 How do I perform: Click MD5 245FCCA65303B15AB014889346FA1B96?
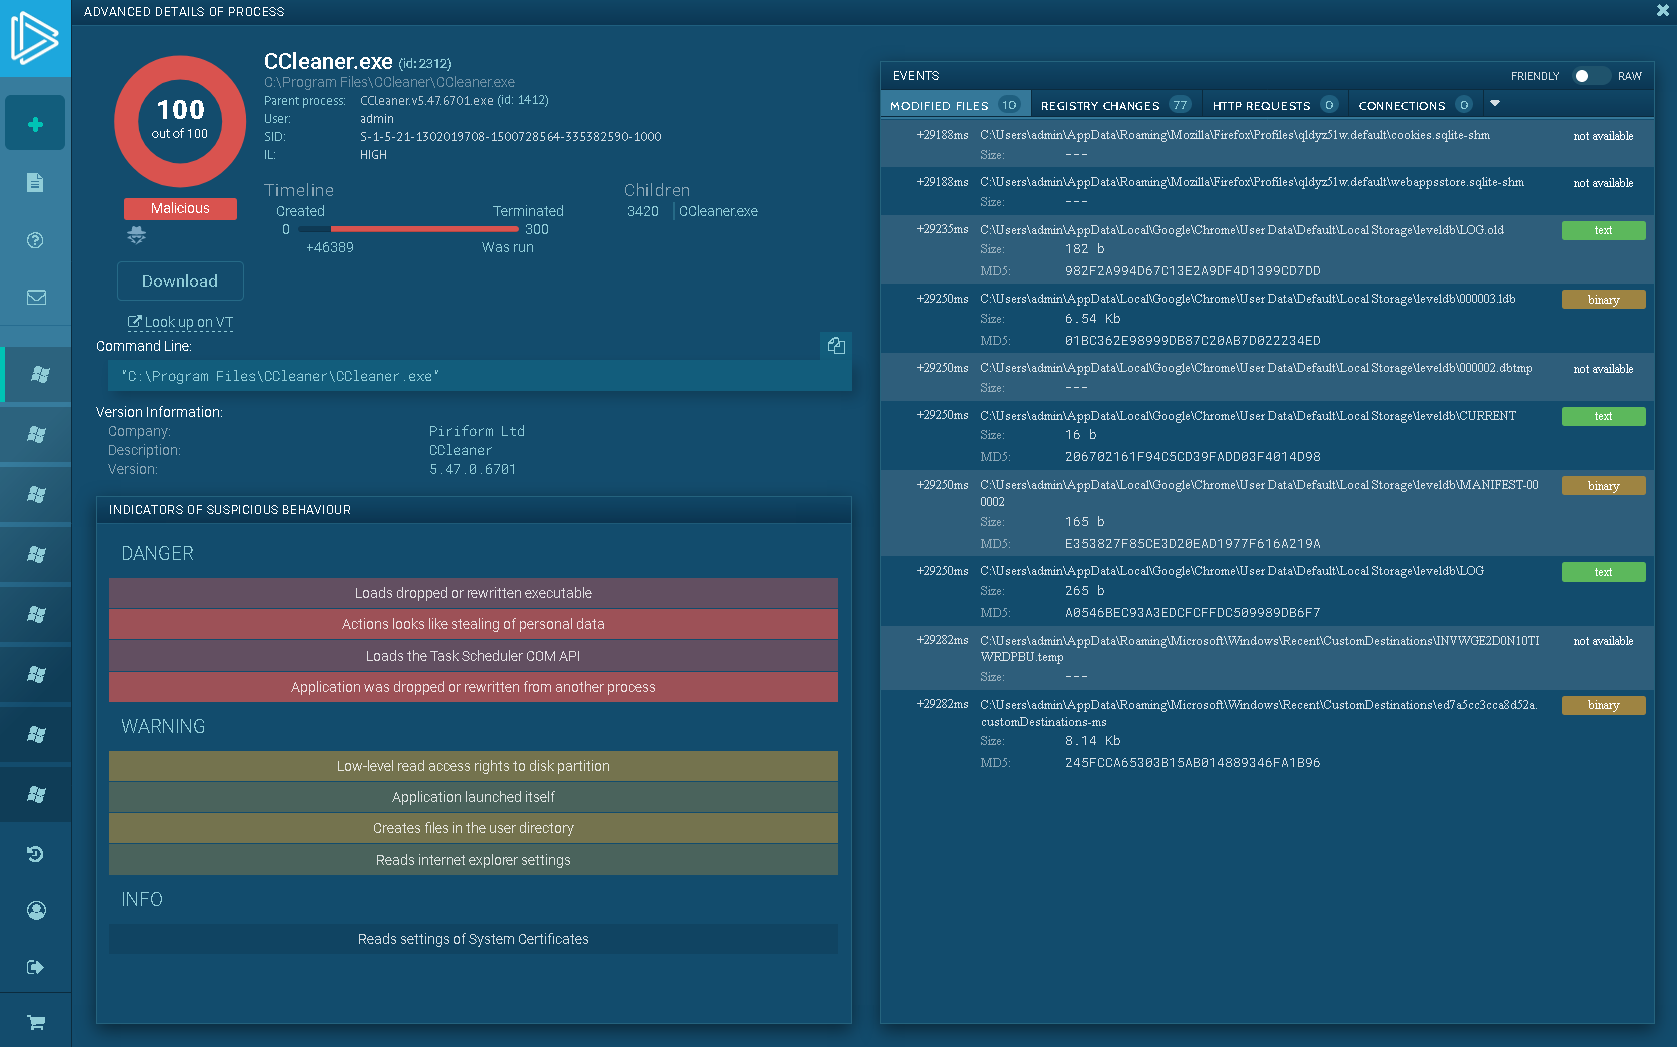[x=1193, y=763]
